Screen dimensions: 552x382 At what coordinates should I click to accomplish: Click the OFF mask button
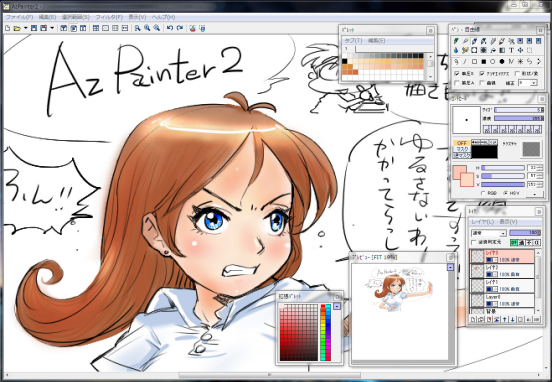[462, 143]
